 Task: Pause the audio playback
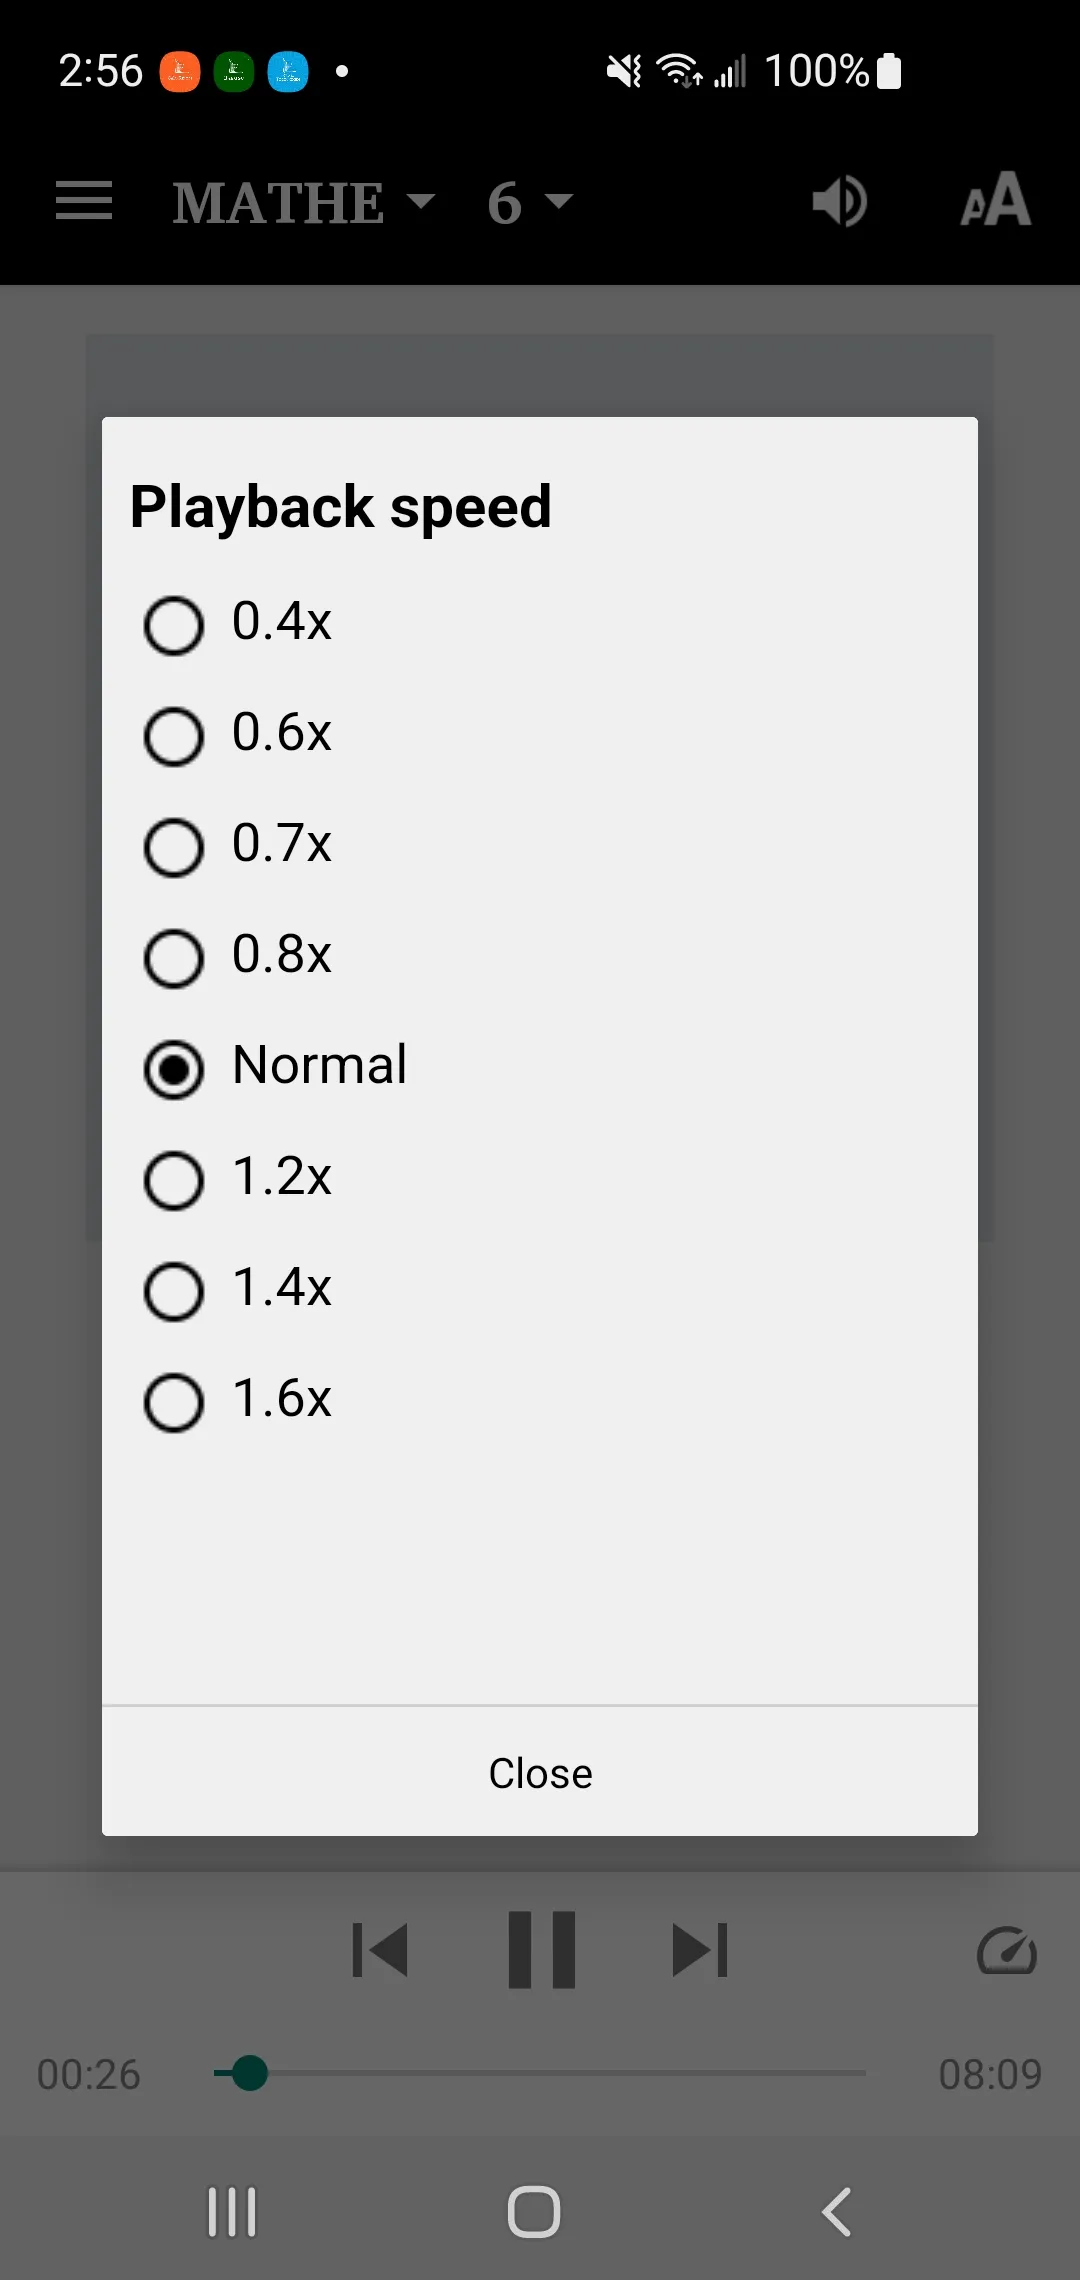[x=542, y=1950]
